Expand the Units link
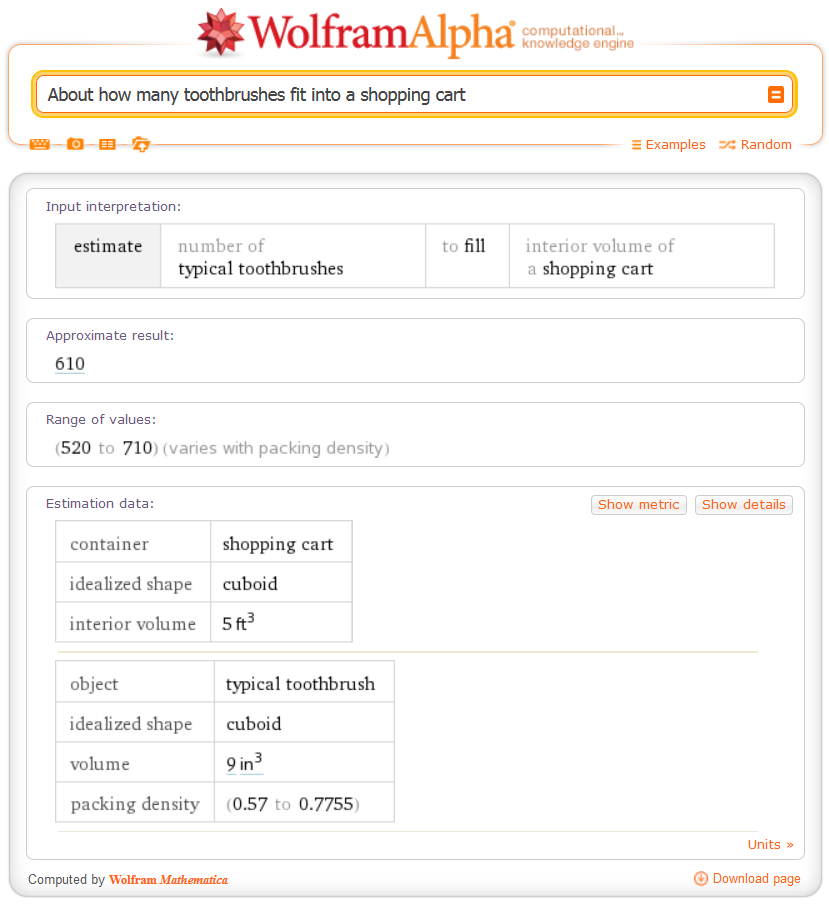The image size is (829, 913). tap(770, 844)
